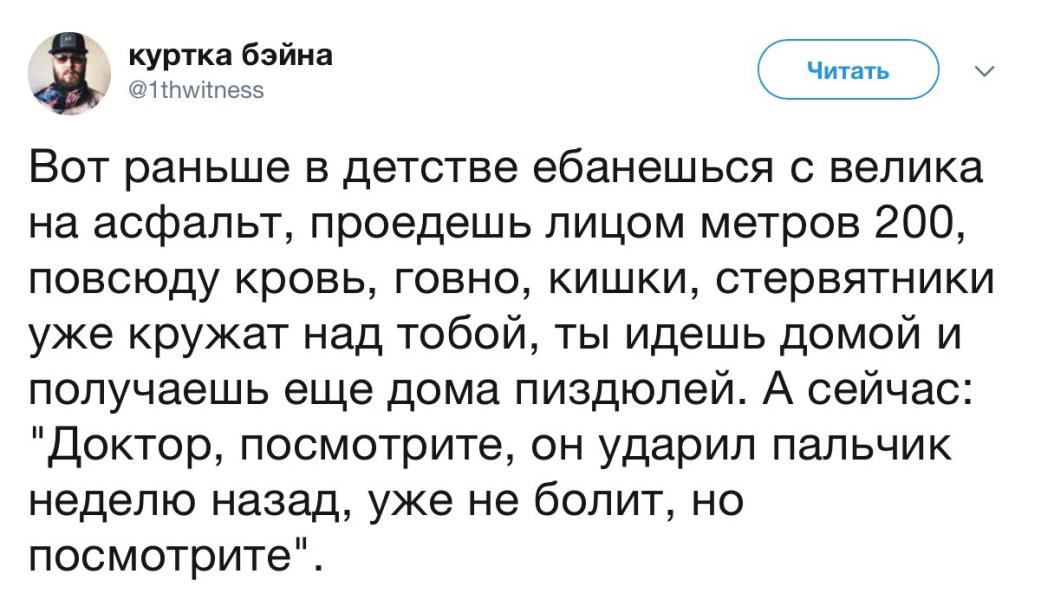The width and height of the screenshot is (1053, 600).
Task: Expand the chevron menu next to Читать
Action: click(984, 71)
